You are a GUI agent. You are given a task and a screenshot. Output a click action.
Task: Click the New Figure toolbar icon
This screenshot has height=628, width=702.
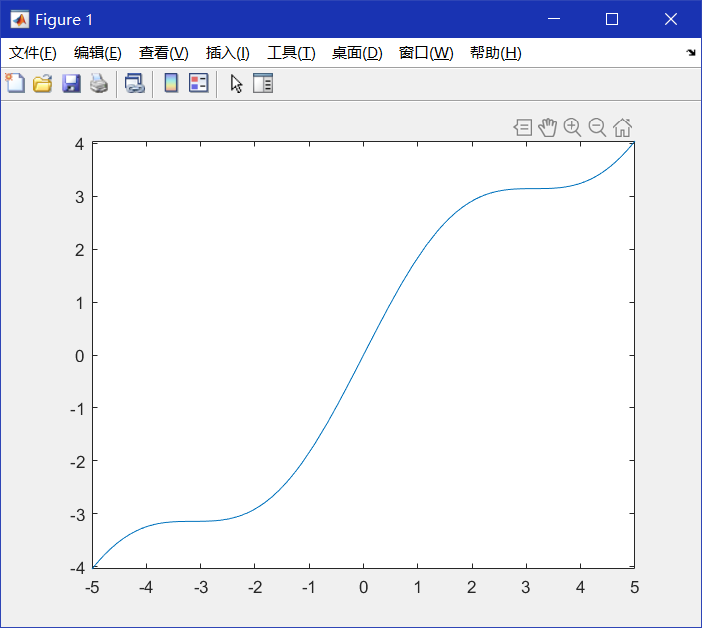pyautogui.click(x=15, y=83)
